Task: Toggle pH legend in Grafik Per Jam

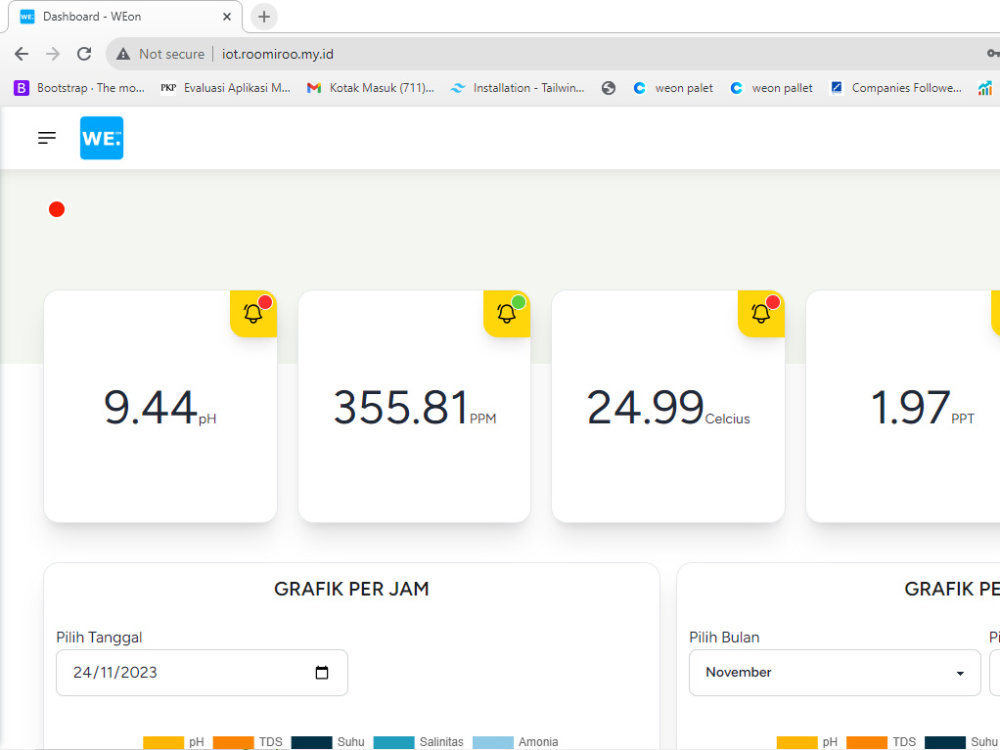Action: coord(173,742)
